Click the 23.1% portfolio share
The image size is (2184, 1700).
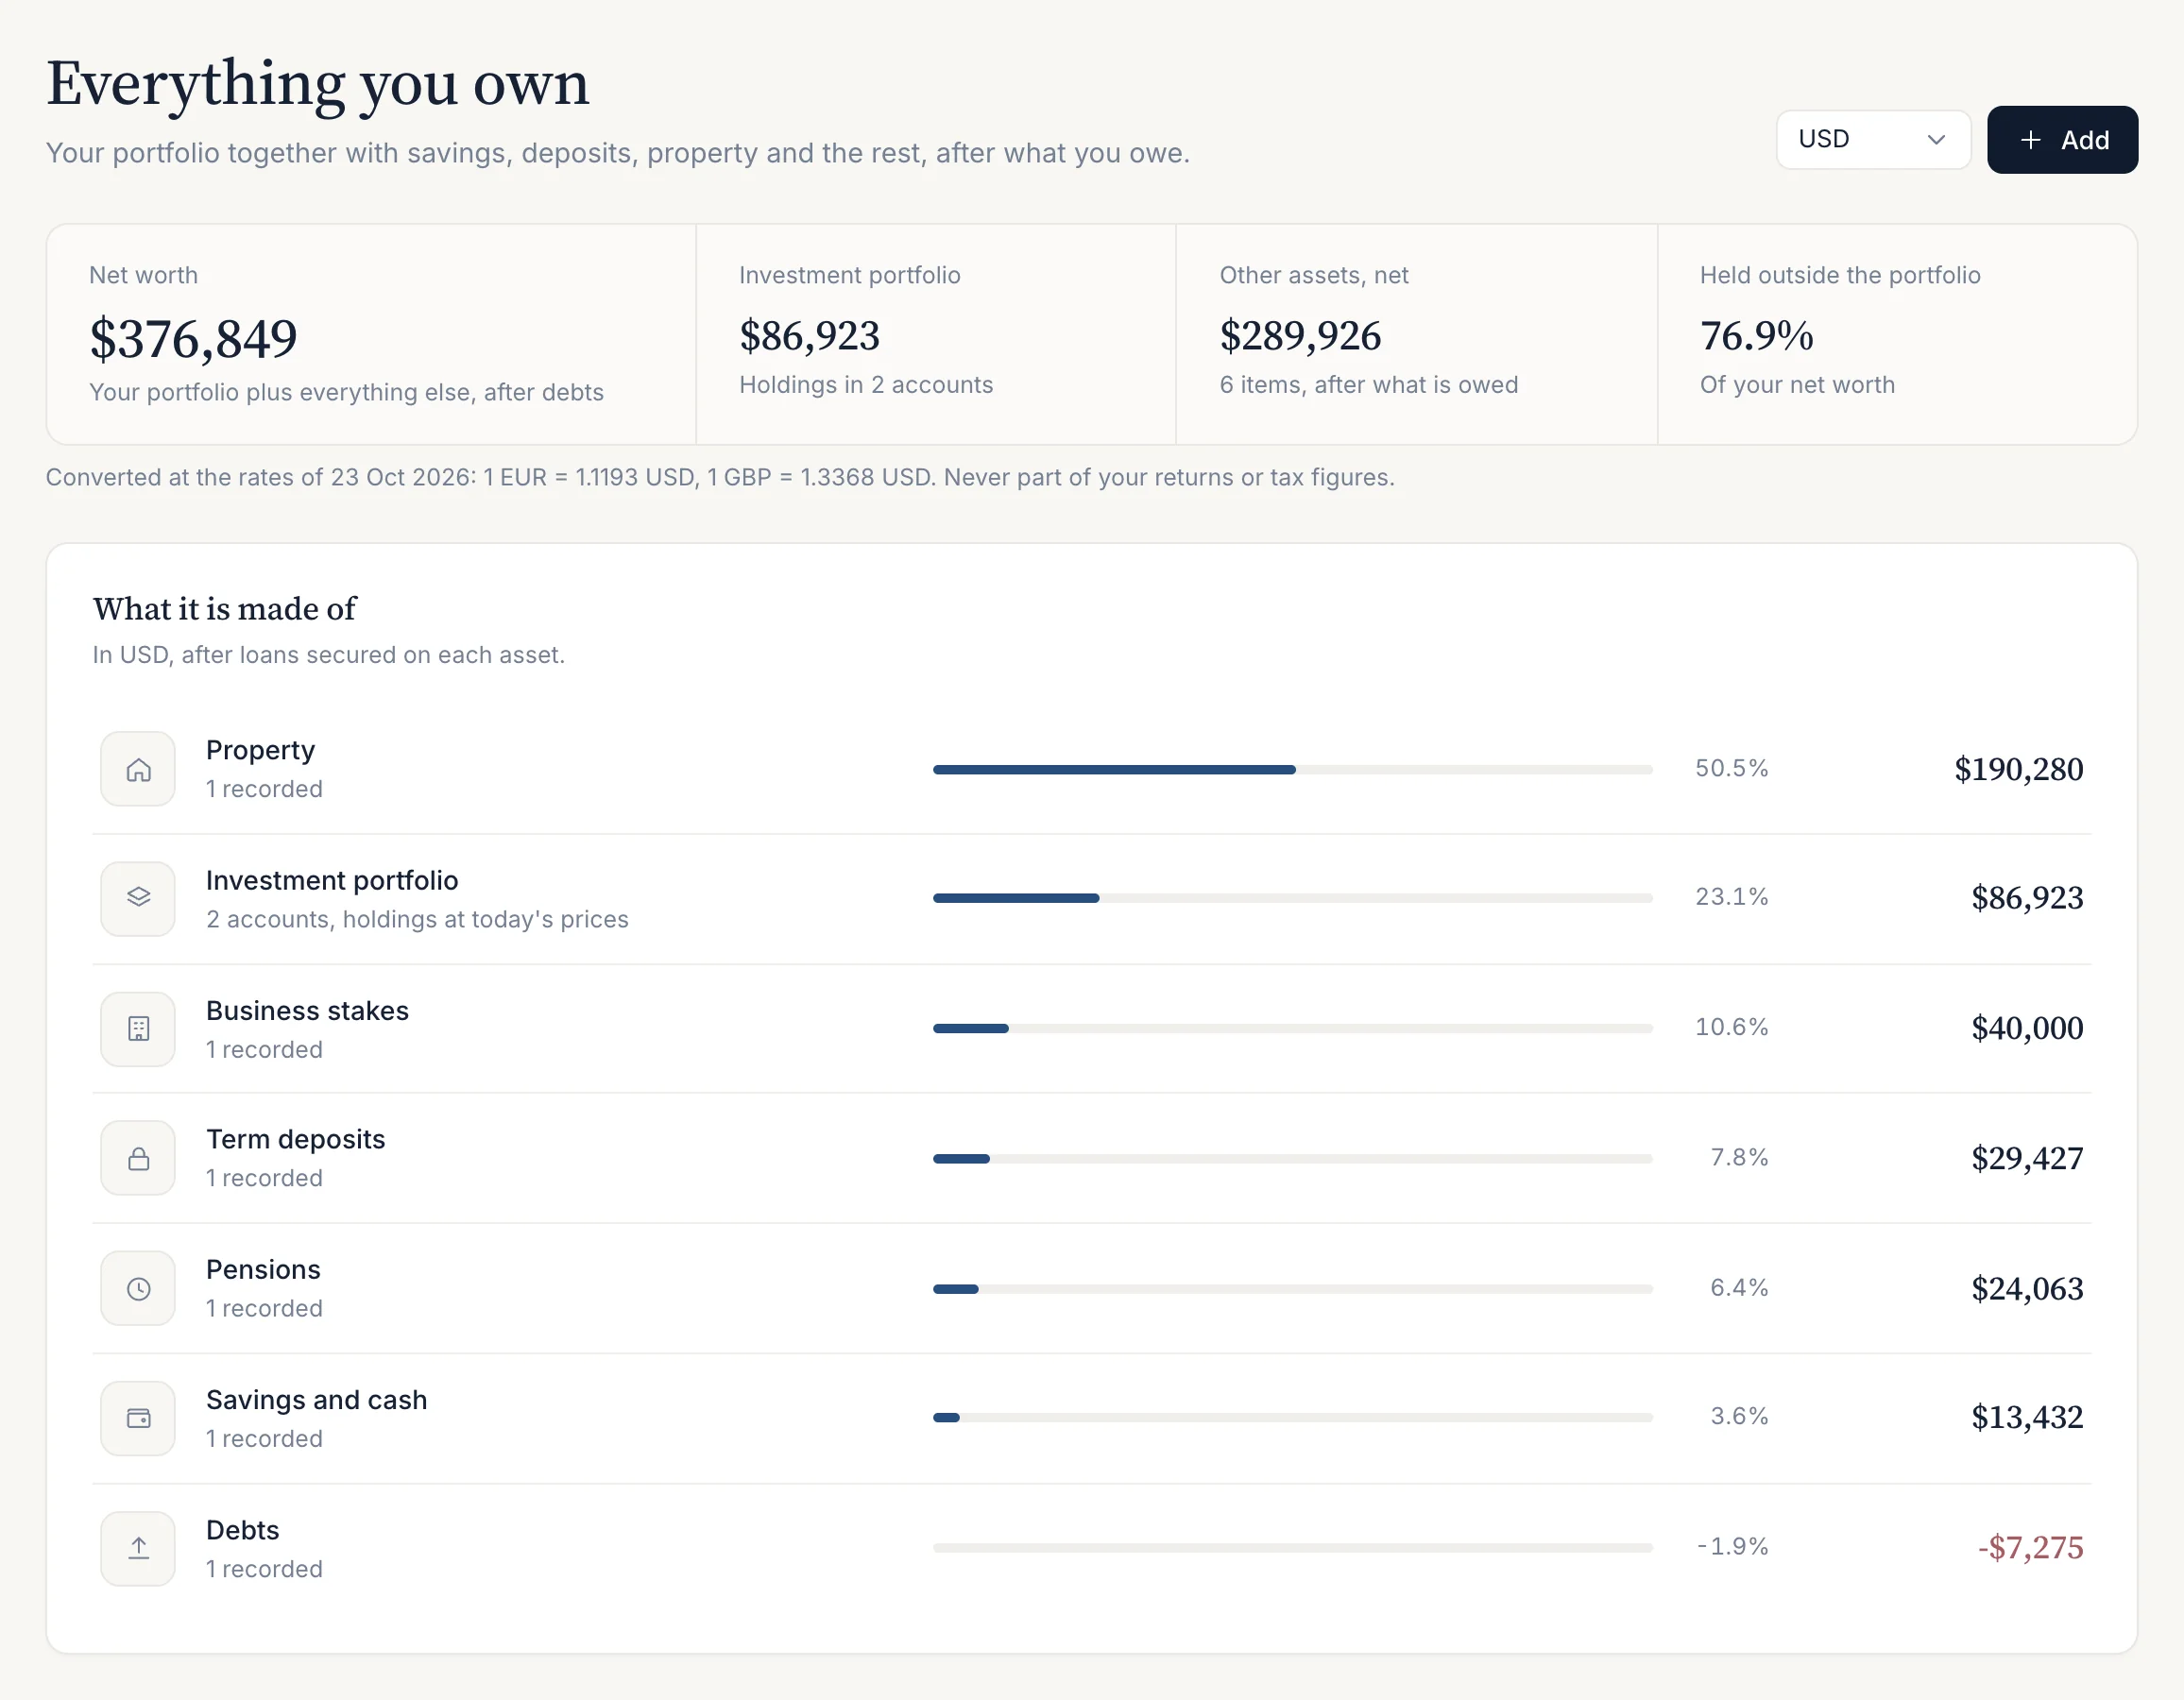coord(1731,897)
